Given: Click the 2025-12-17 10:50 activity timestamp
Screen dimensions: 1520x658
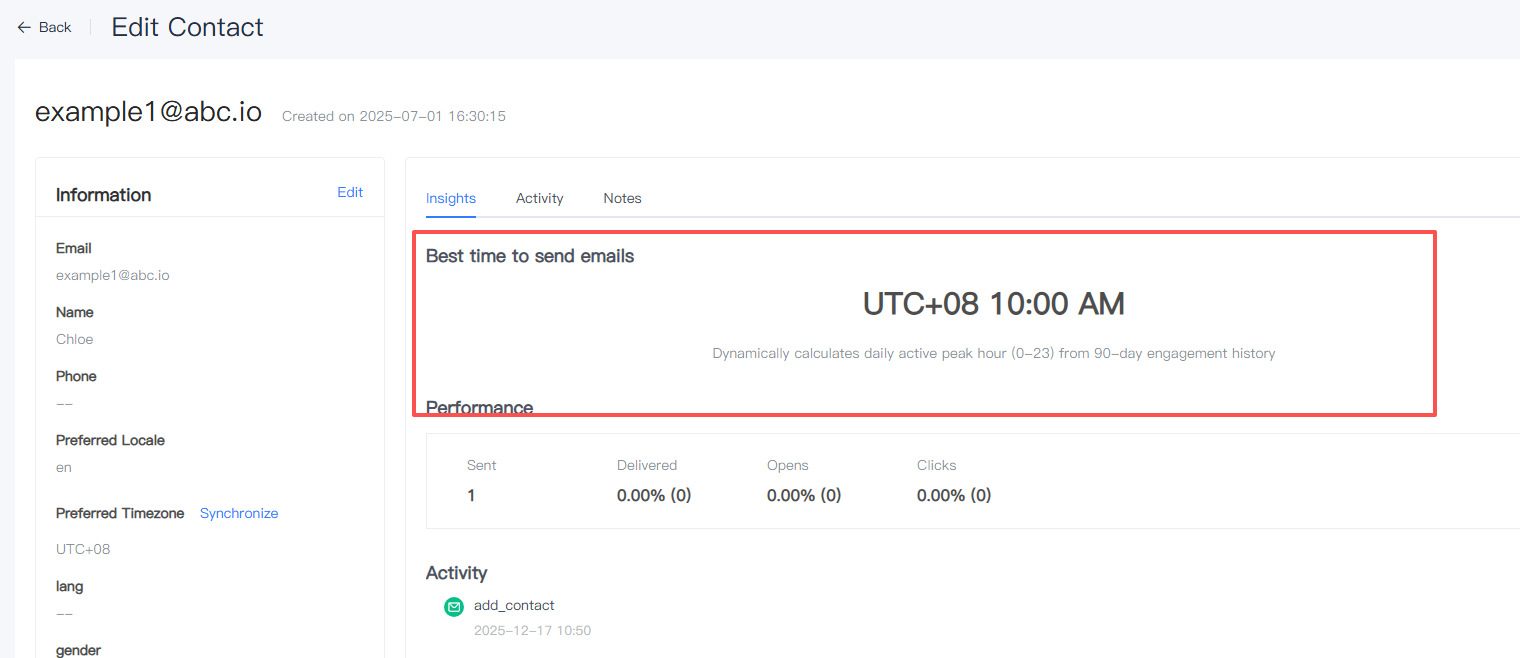Looking at the screenshot, I should tap(532, 631).
